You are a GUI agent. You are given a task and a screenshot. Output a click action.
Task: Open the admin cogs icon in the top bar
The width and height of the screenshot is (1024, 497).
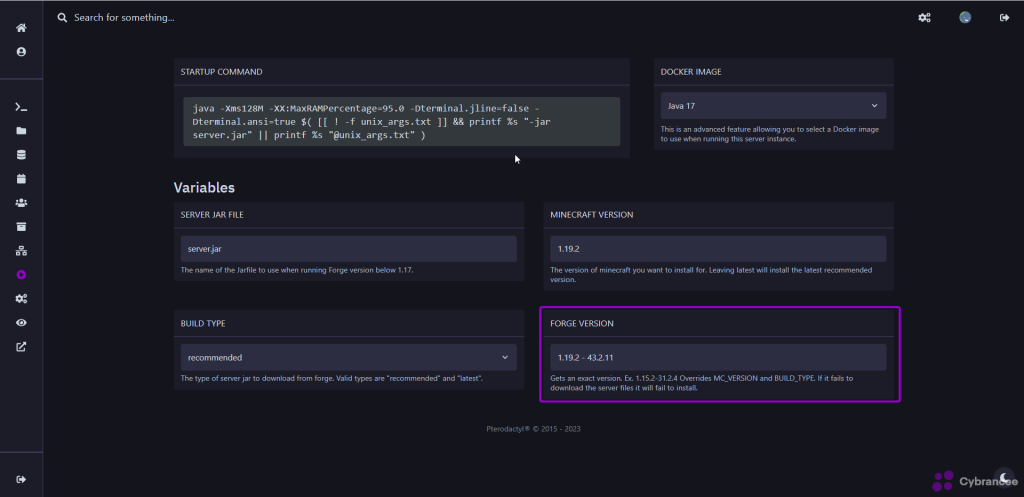924,18
